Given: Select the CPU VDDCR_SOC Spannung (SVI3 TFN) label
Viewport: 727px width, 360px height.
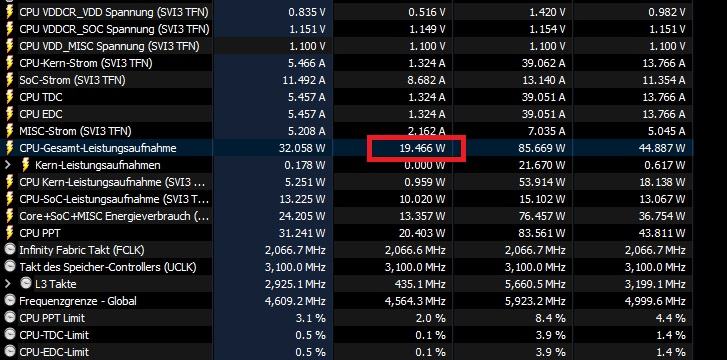Looking at the screenshot, I should point(114,29).
